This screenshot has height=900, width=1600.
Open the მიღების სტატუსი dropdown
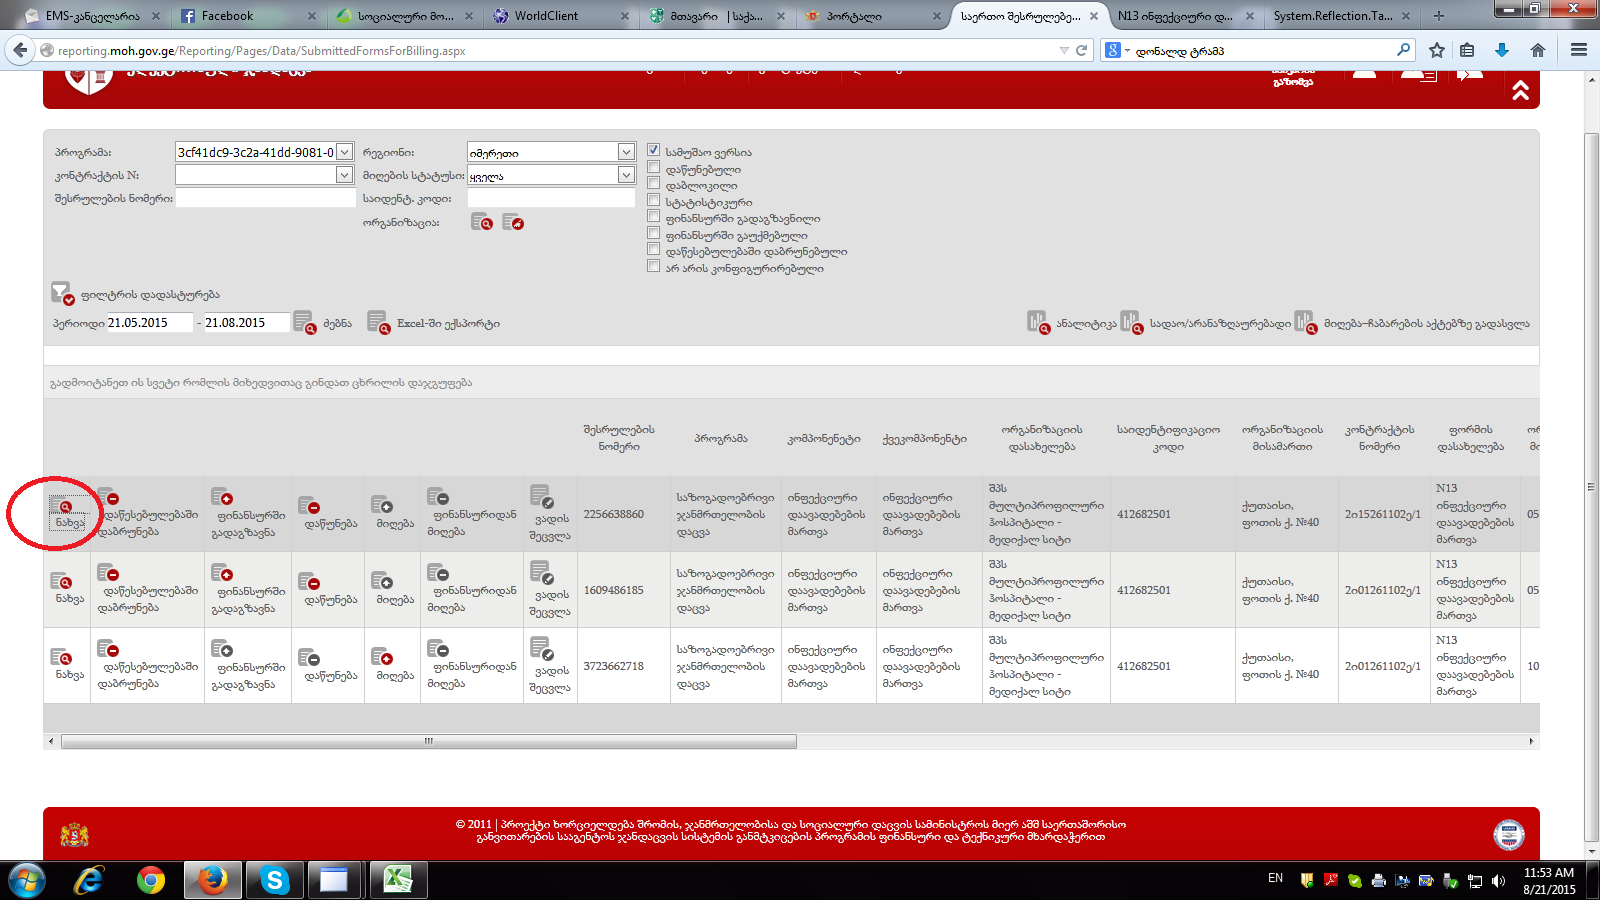(x=626, y=175)
